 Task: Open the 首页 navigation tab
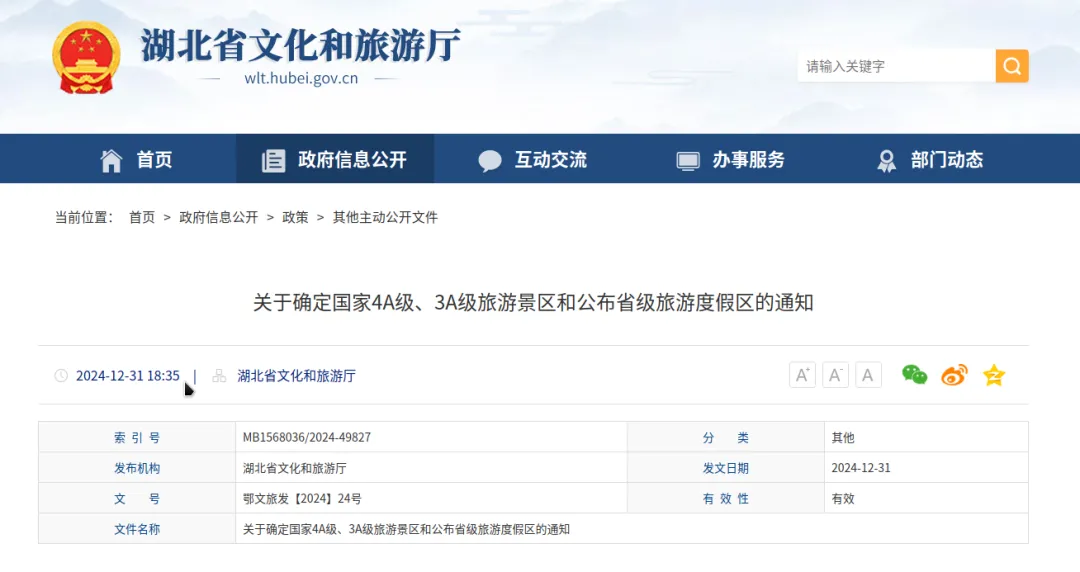click(136, 160)
